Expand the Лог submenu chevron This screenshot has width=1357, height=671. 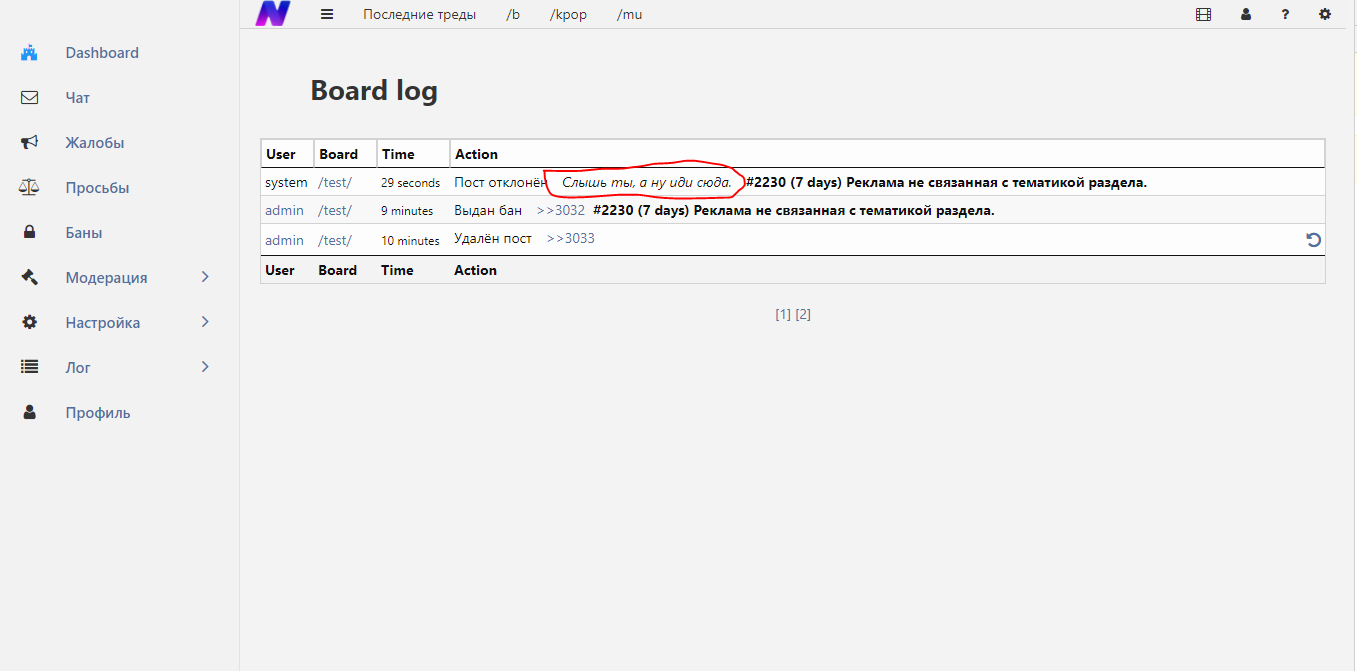coord(206,368)
